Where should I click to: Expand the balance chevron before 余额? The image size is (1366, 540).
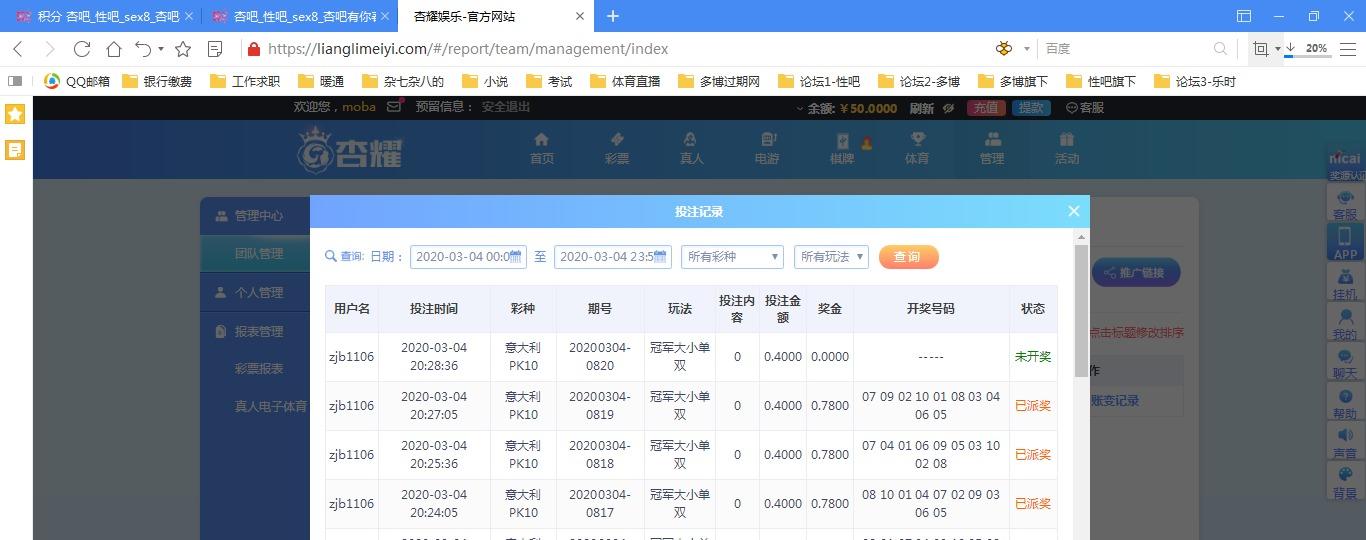click(x=798, y=108)
